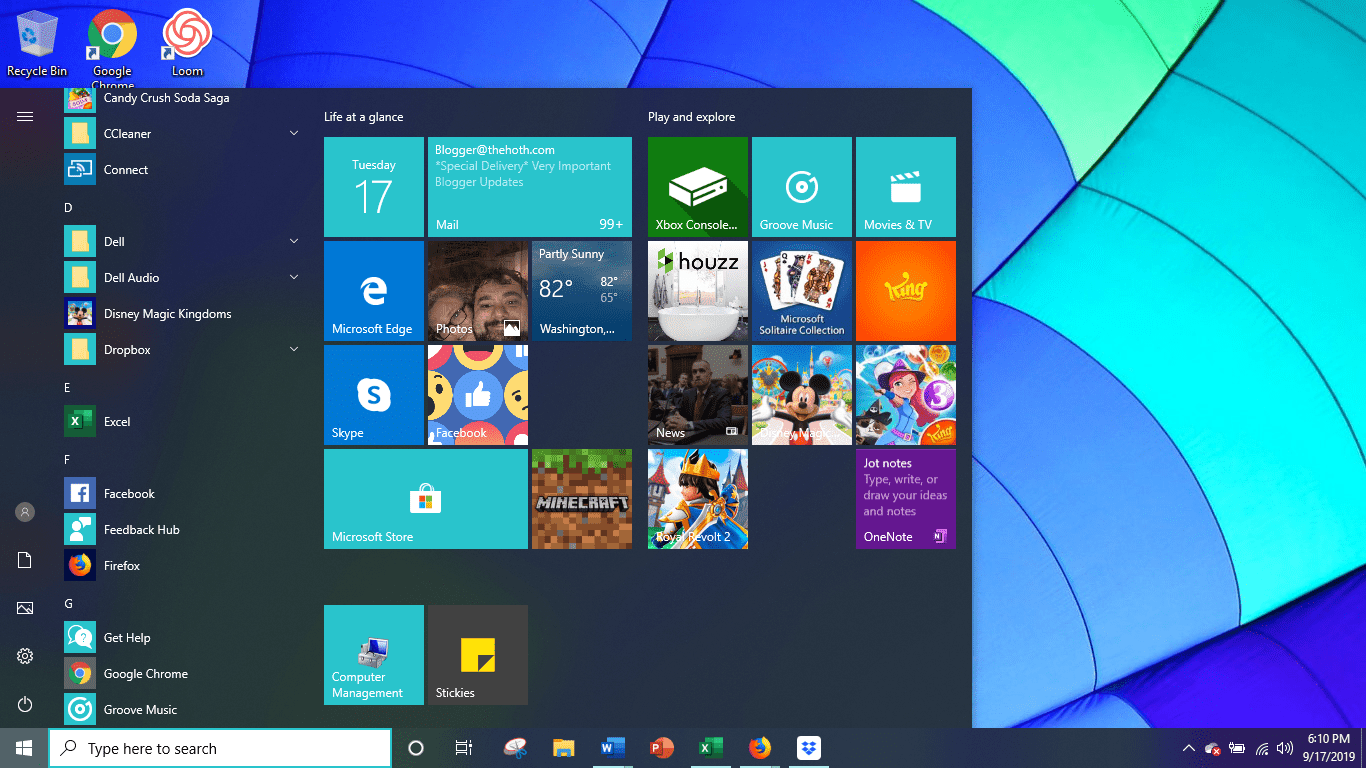The image size is (1366, 768).
Task: Select the Recycle Bin desktop icon
Action: 37,43
